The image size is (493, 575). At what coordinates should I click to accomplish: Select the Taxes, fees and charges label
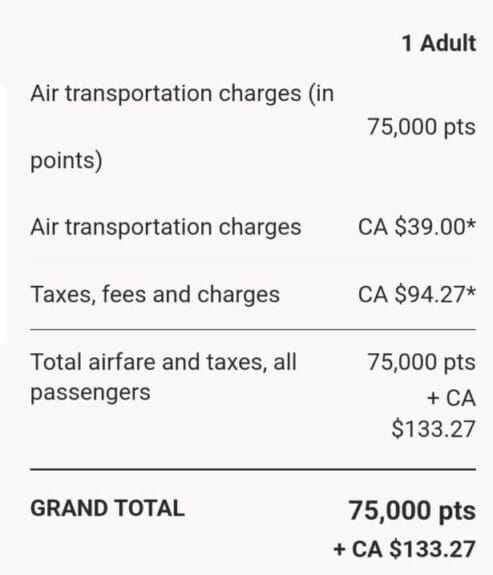pyautogui.click(x=155, y=294)
